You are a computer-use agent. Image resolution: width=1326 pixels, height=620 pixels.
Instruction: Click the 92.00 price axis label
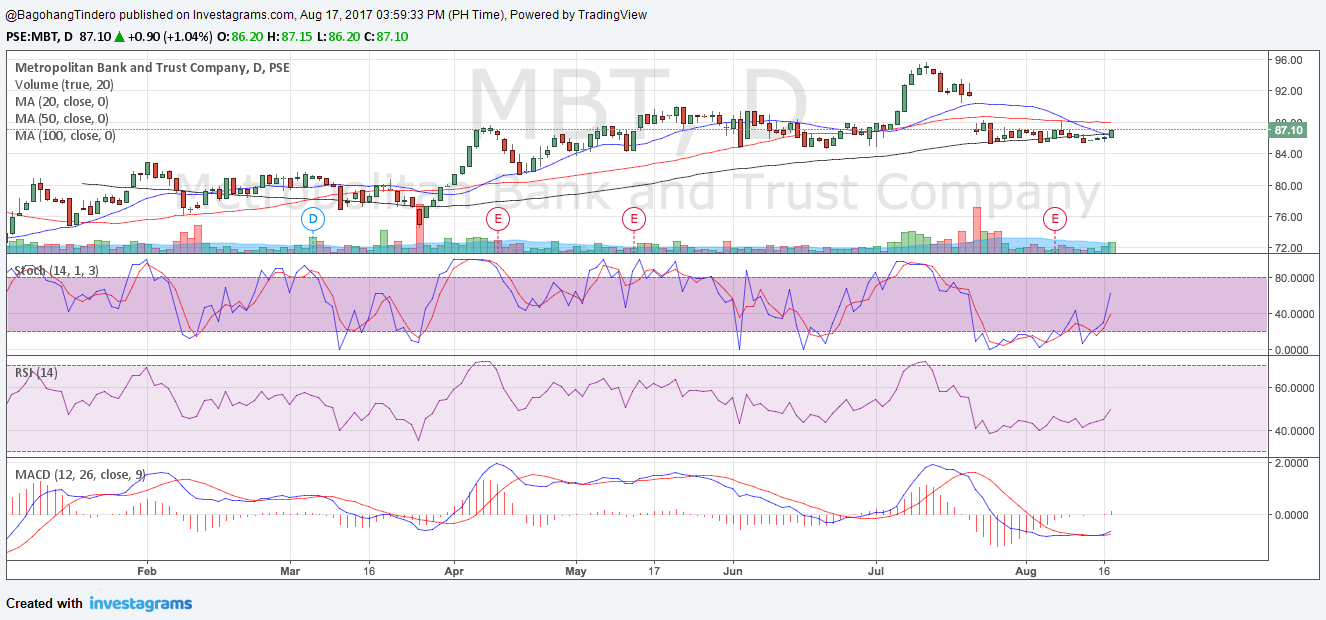(x=1287, y=91)
